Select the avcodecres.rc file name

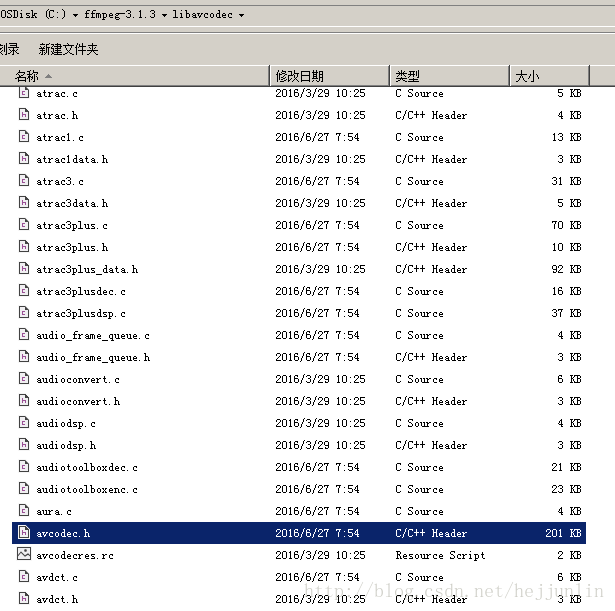tap(75, 555)
